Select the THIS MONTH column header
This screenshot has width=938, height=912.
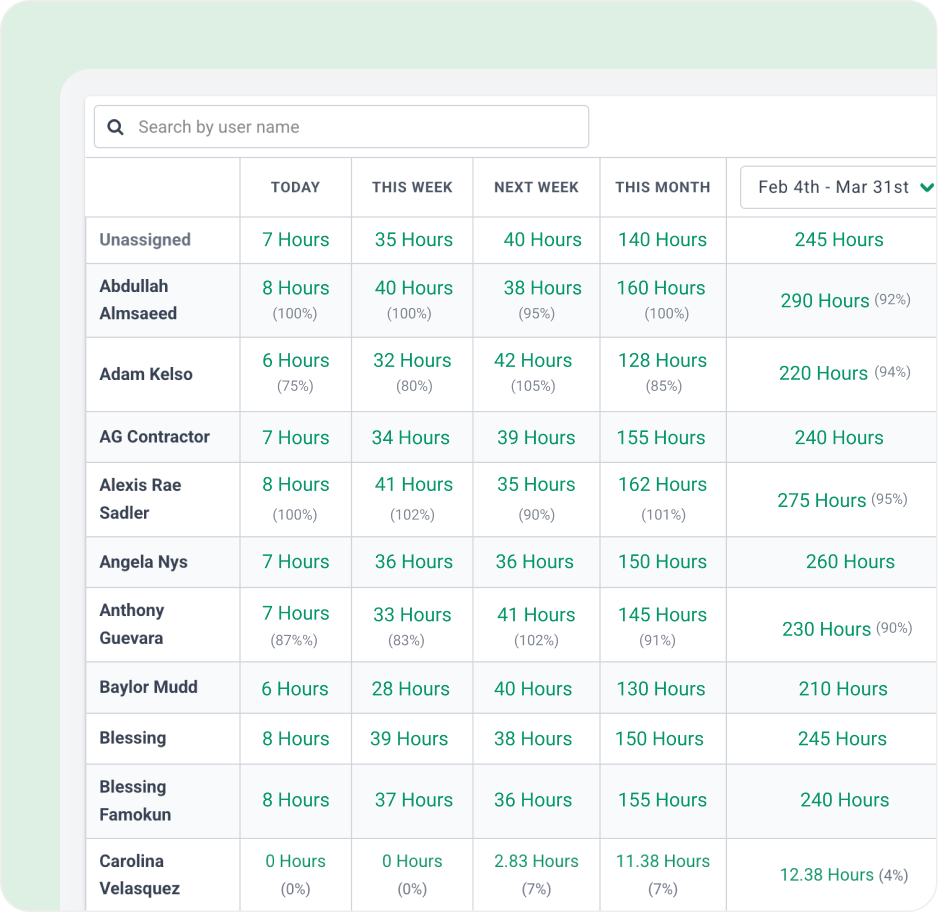click(x=663, y=187)
